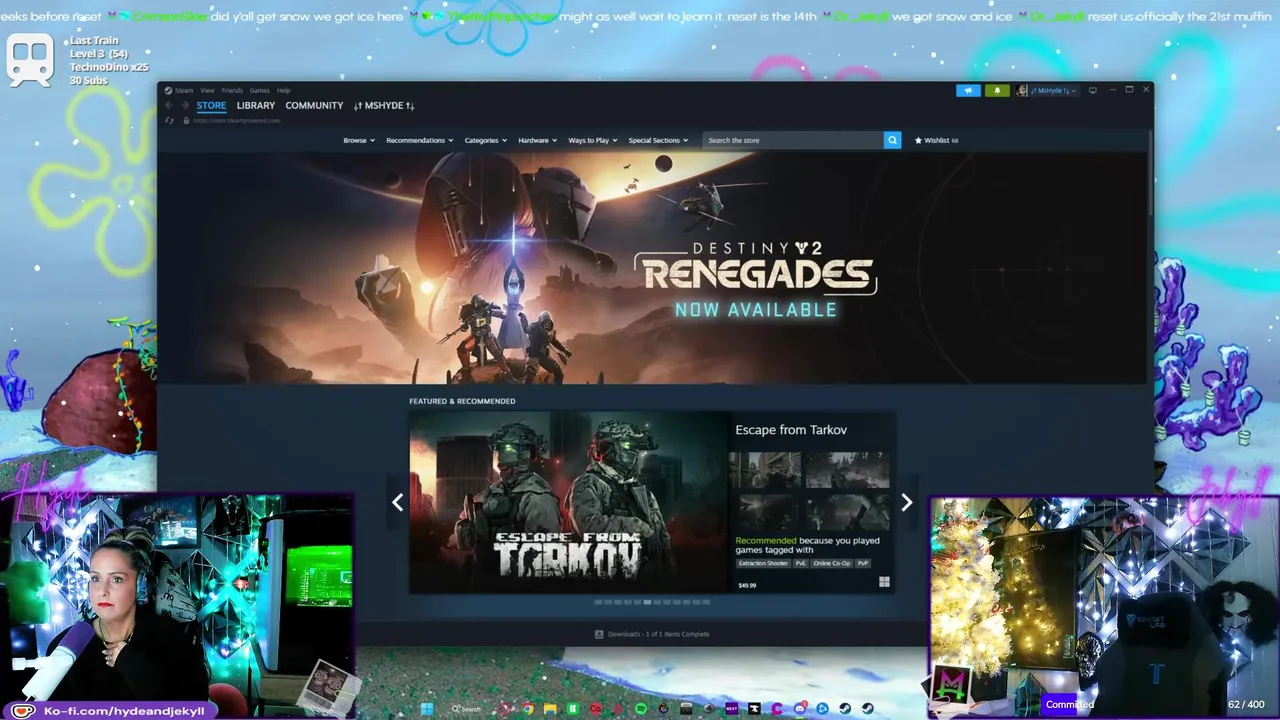The height and width of the screenshot is (720, 1280).
Task: Click the FEATURED & RECOMMENDED heading
Action: [x=462, y=401]
